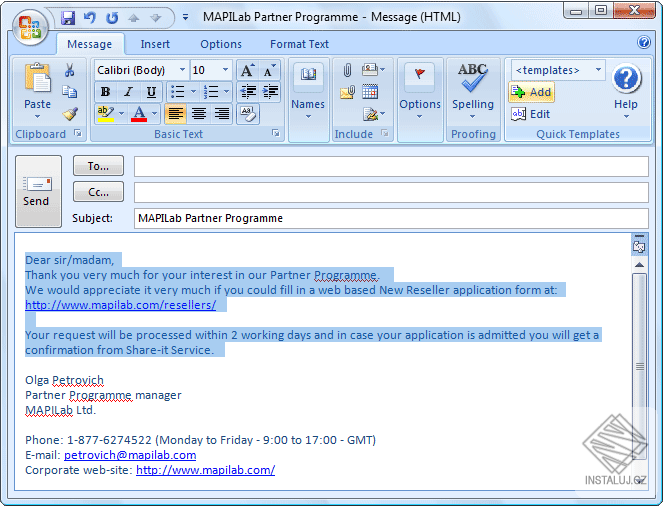Open the Insert tab
The image size is (666, 507).
pos(155,44)
